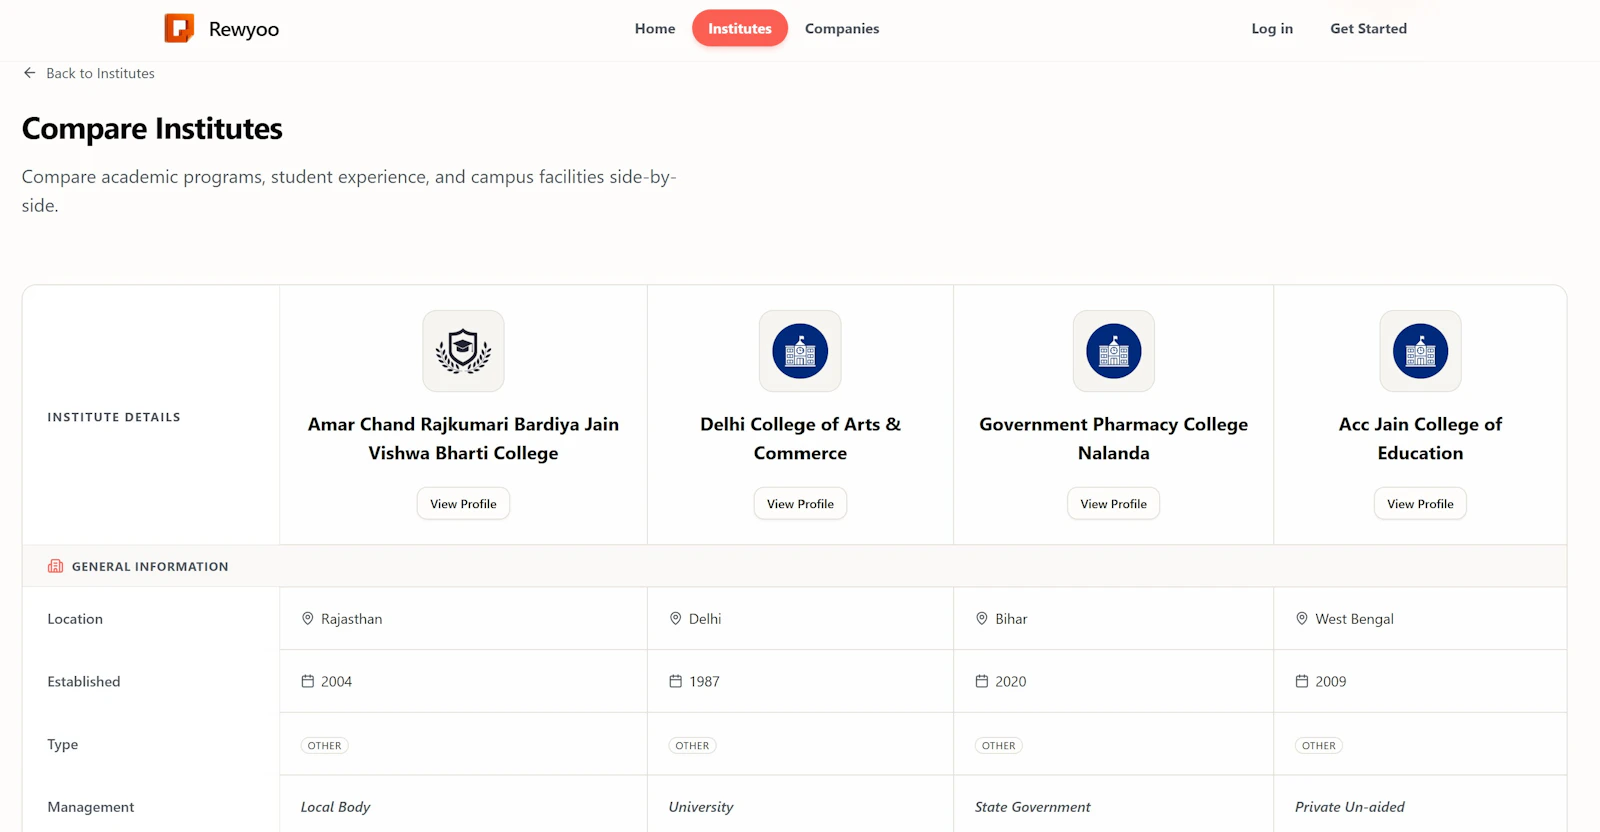This screenshot has width=1600, height=832.
Task: Click the Rewyoo brand name
Action: pos(244,29)
